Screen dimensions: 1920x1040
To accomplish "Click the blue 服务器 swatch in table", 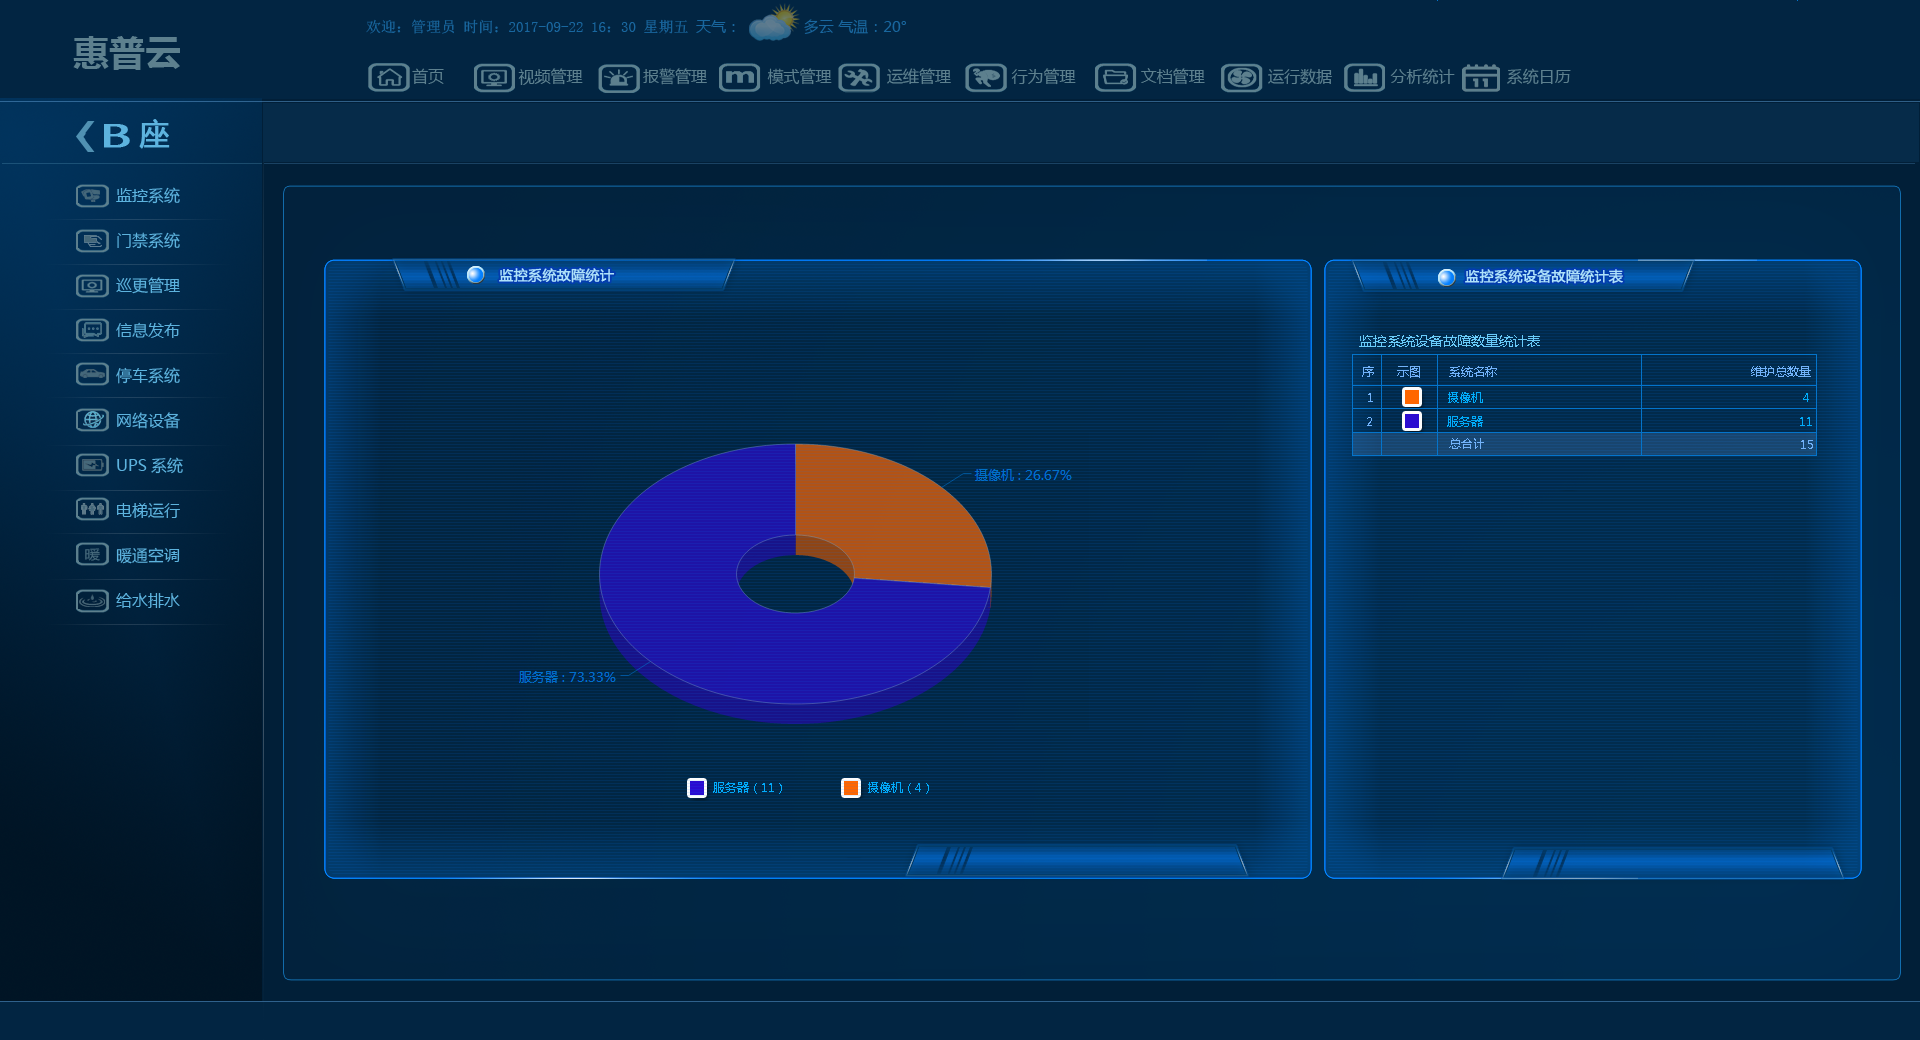I will pos(1411,421).
